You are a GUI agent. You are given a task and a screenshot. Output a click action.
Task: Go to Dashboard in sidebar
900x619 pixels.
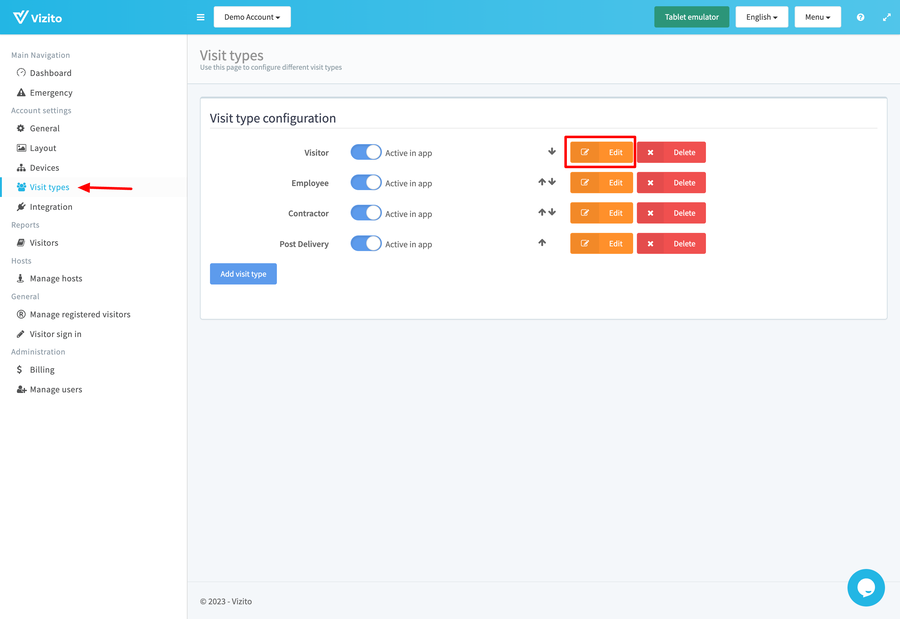pyautogui.click(x=50, y=73)
